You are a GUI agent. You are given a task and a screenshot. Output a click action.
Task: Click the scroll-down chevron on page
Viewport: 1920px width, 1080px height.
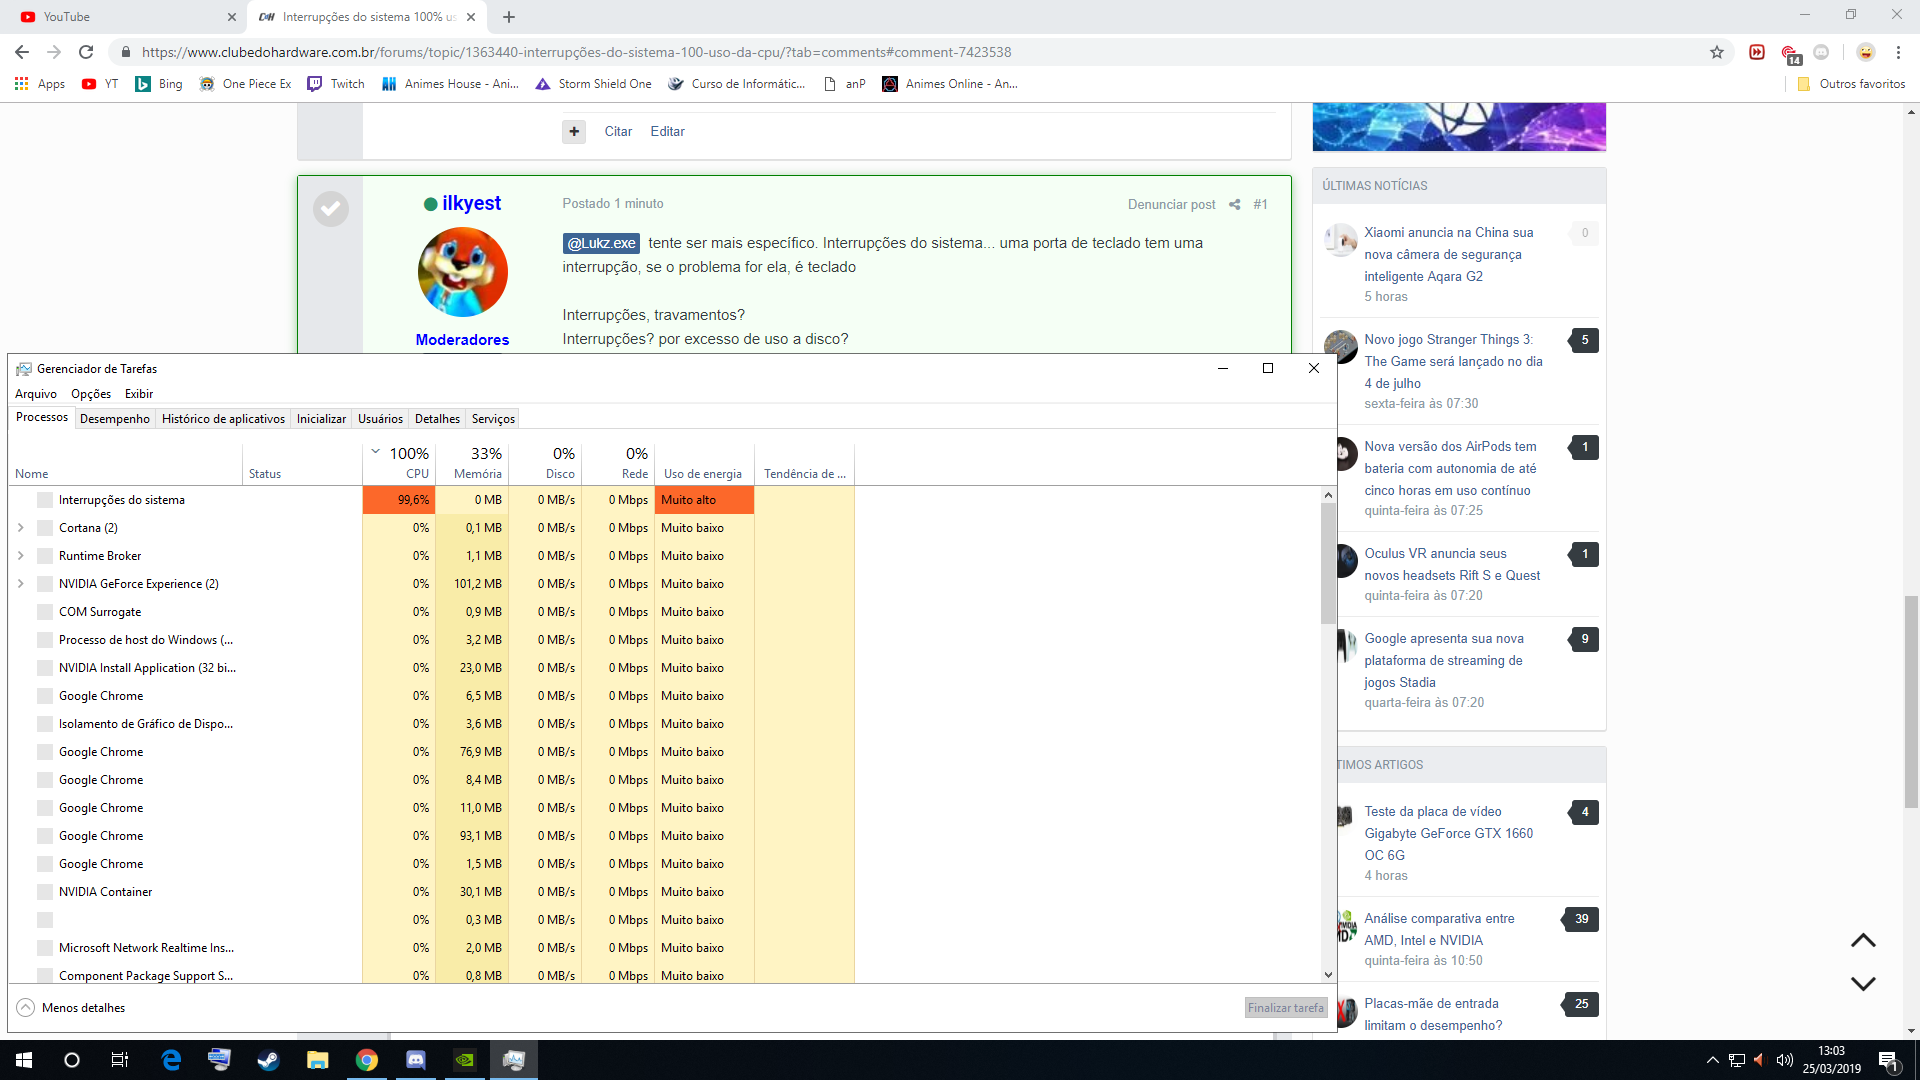pyautogui.click(x=1862, y=984)
